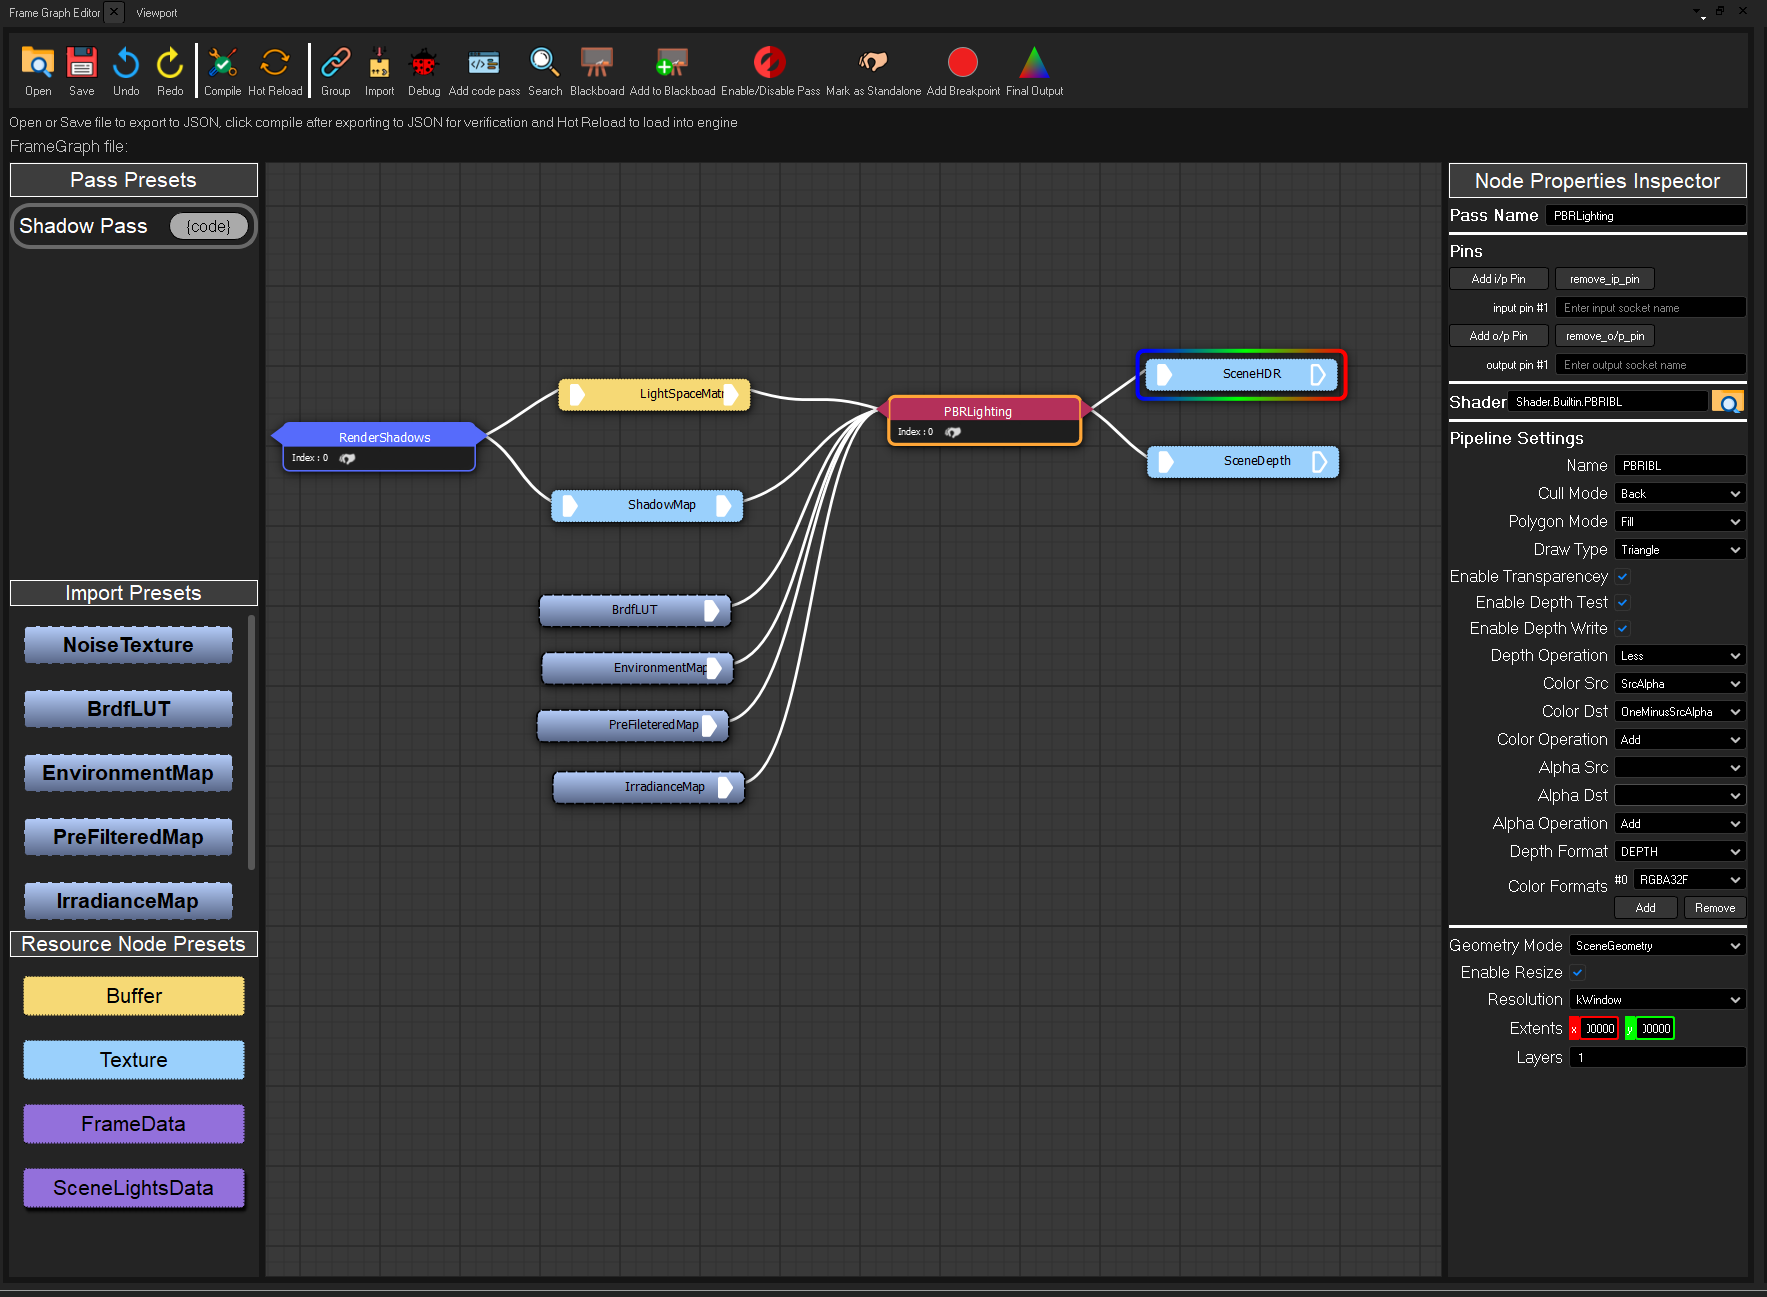
Task: Open the Geometry Mode dropdown
Action: coord(1657,946)
